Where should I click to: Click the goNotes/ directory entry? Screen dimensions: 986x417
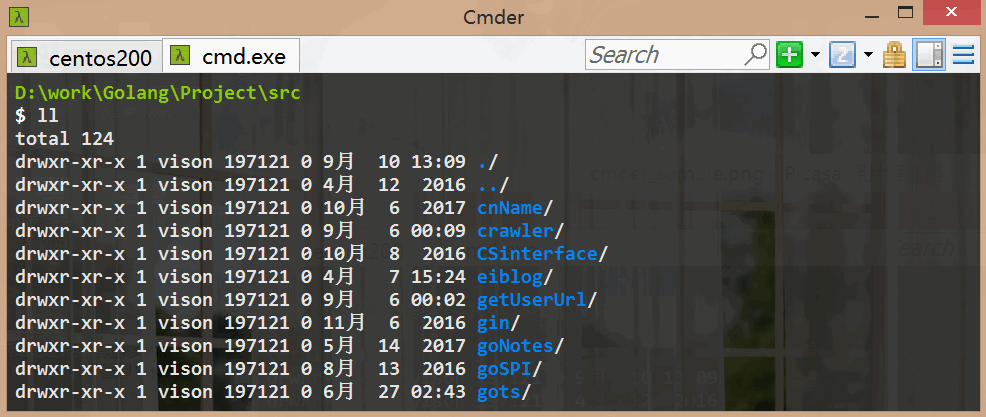point(521,345)
